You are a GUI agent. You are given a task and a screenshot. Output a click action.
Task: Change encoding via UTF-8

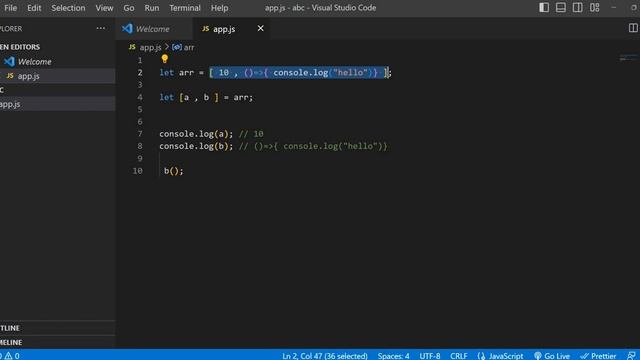pos(430,356)
